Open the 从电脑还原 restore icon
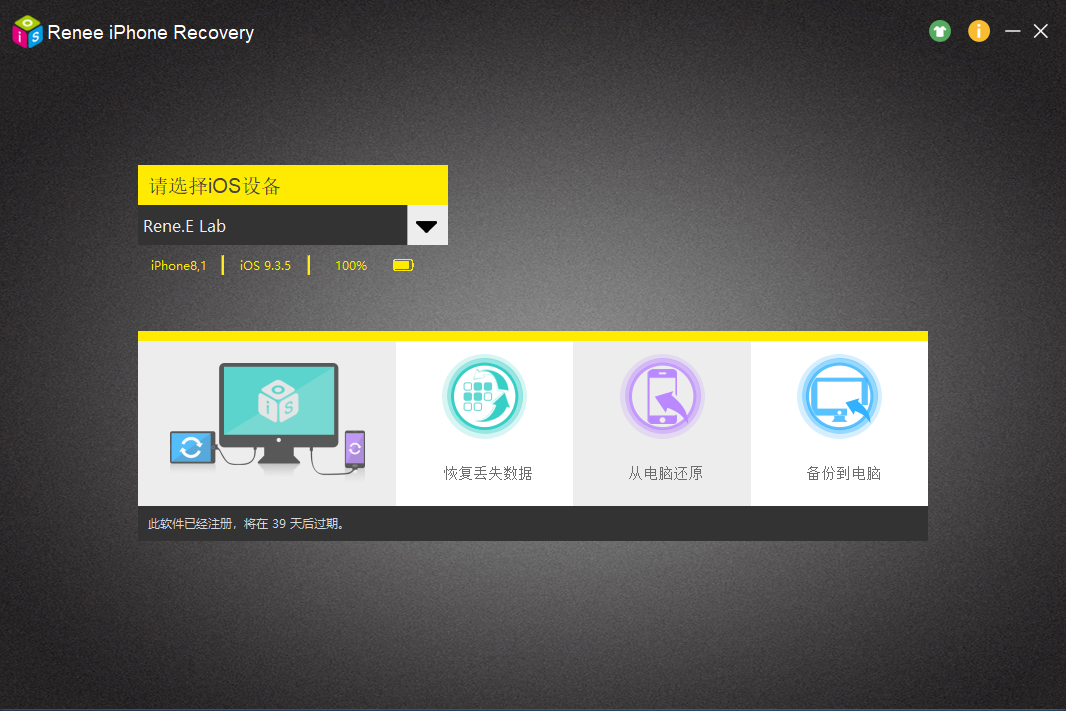The height and width of the screenshot is (711, 1066). click(662, 397)
